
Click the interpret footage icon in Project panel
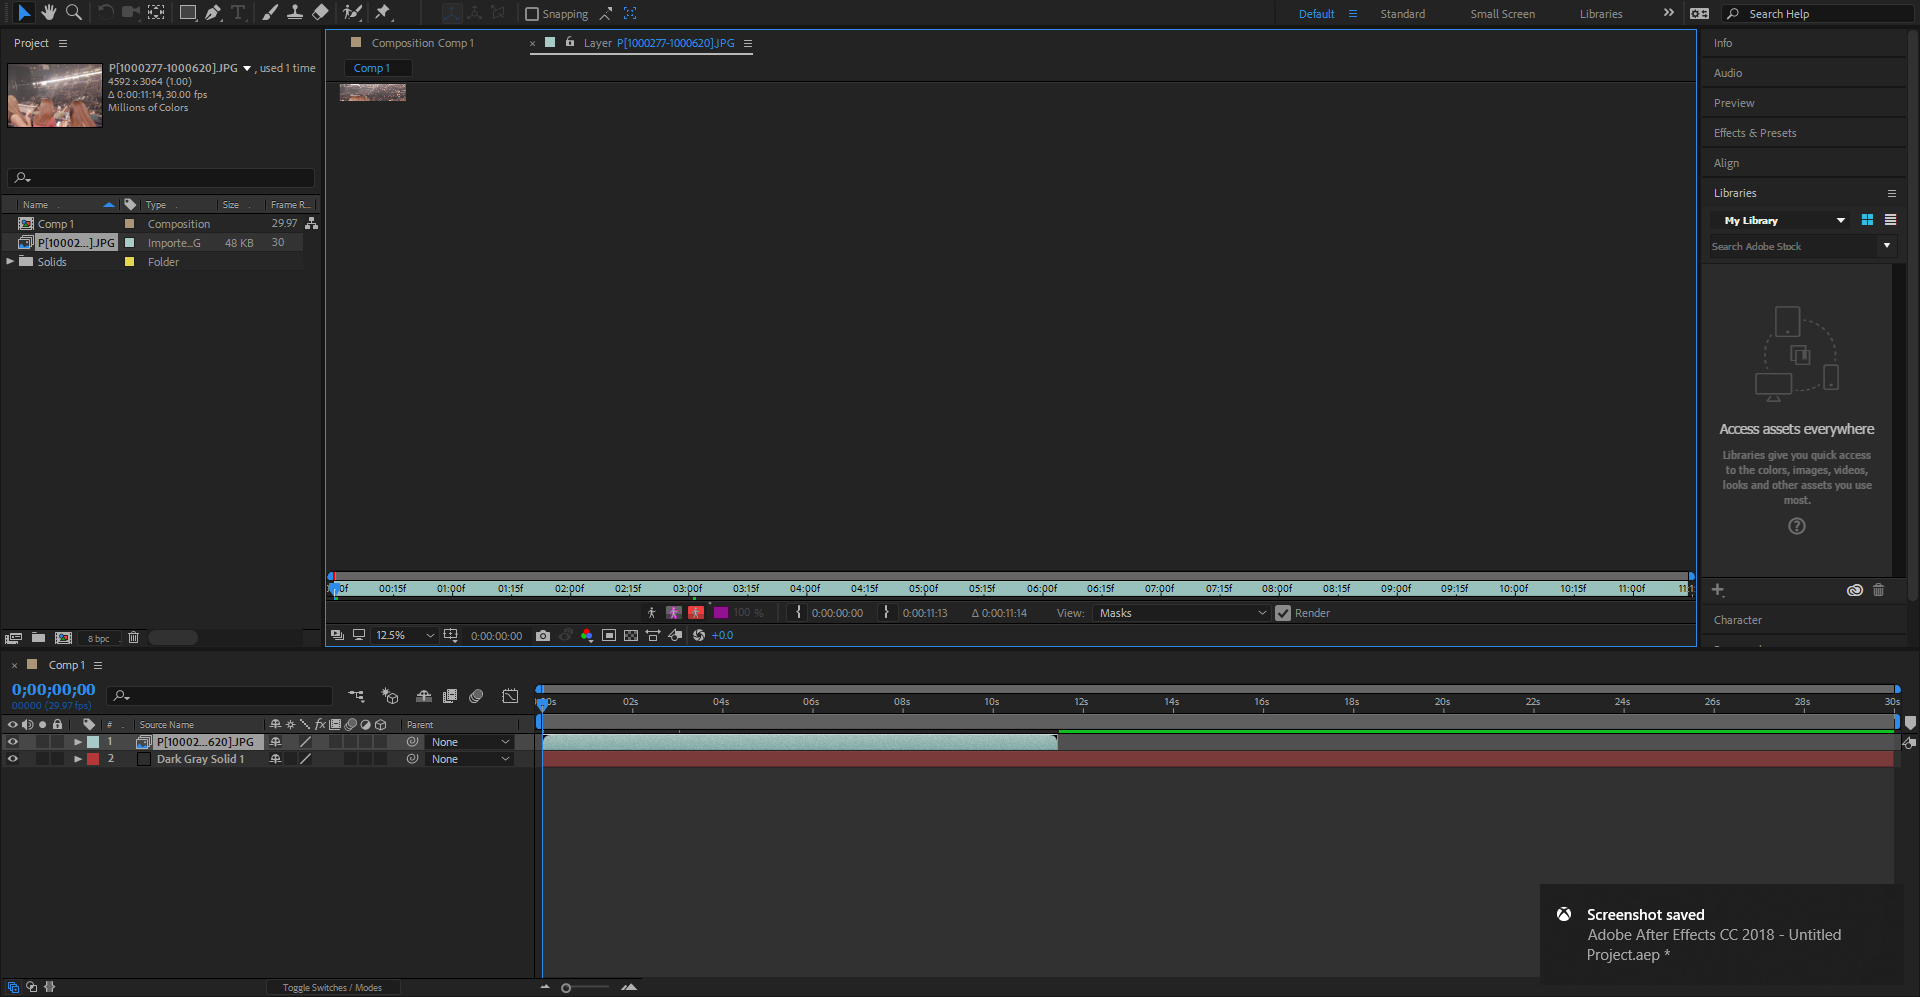point(13,638)
